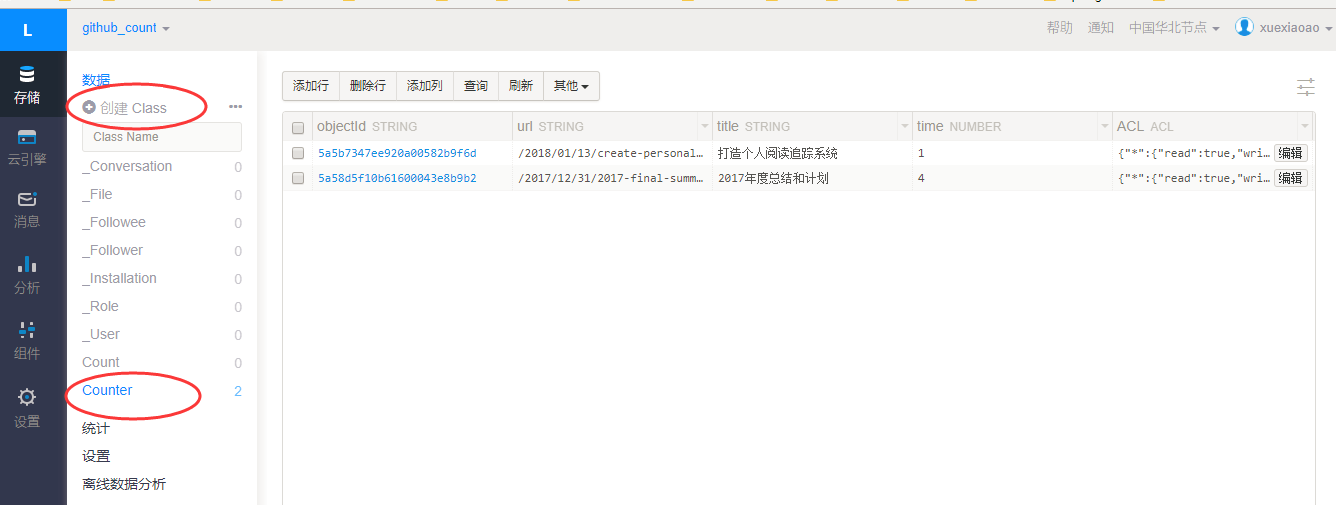Focus the Class Name search field
1336x505 pixels.
[162, 137]
